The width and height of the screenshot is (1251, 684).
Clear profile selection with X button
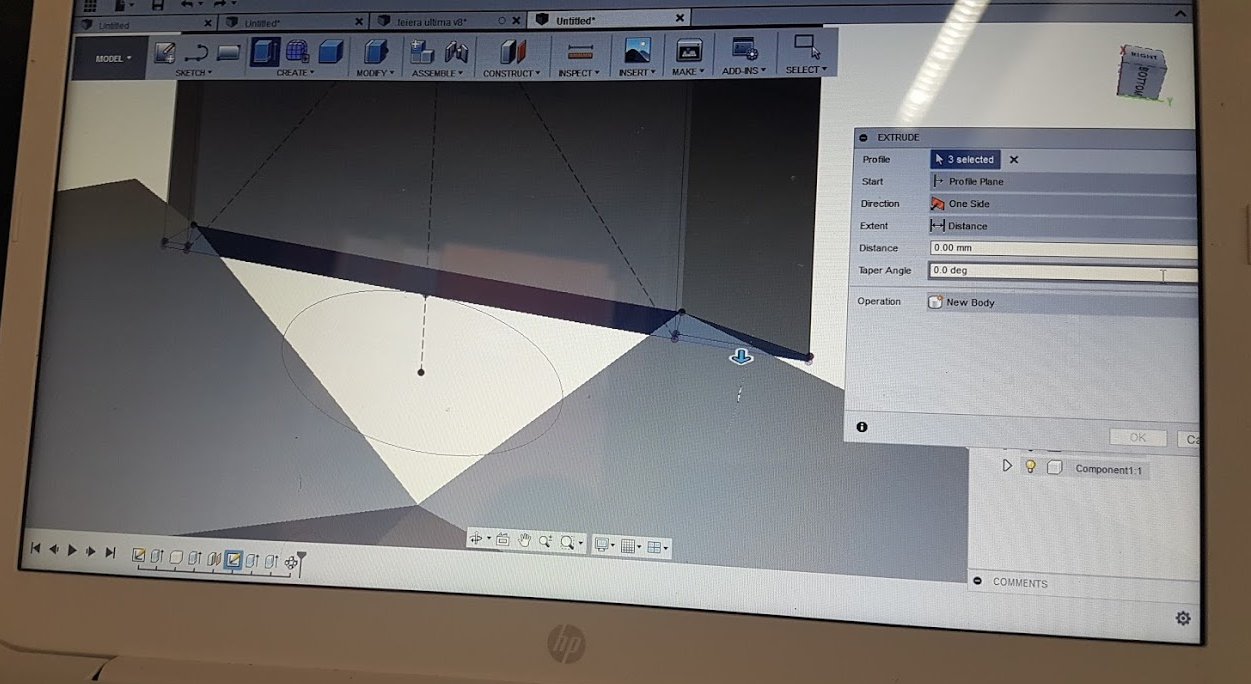1013,160
